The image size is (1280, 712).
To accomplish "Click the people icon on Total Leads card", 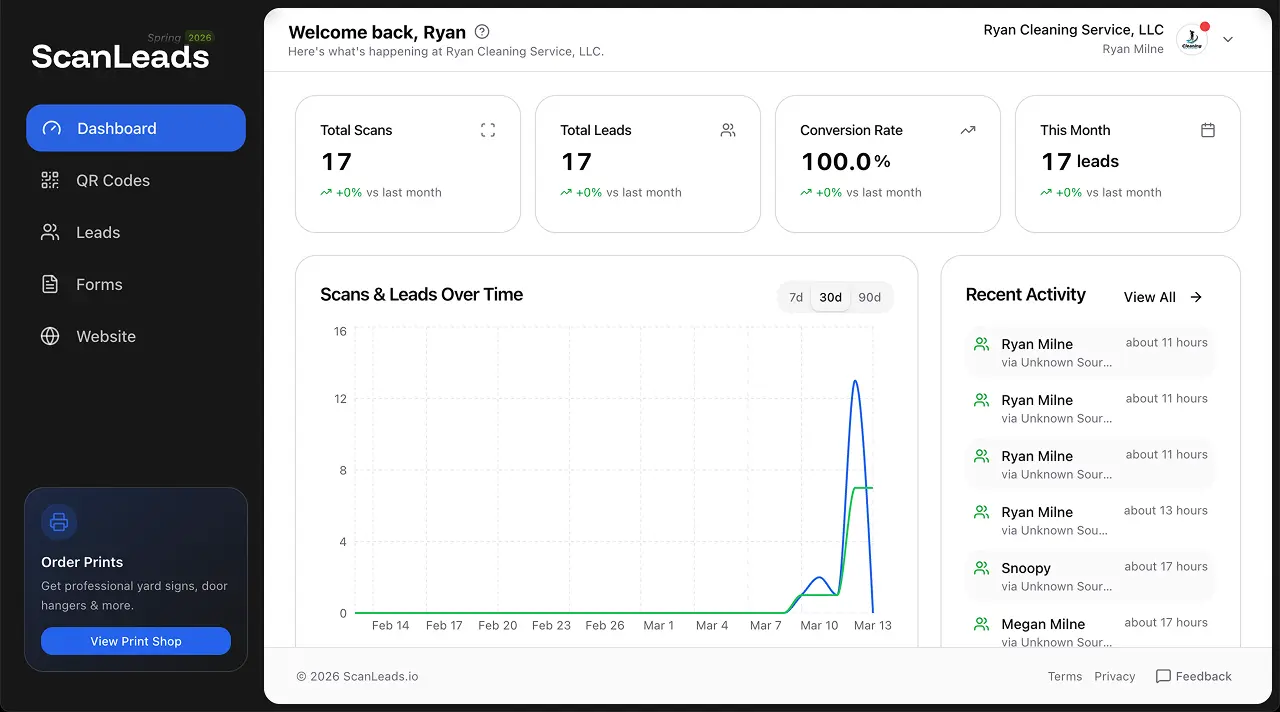I will pos(727,129).
